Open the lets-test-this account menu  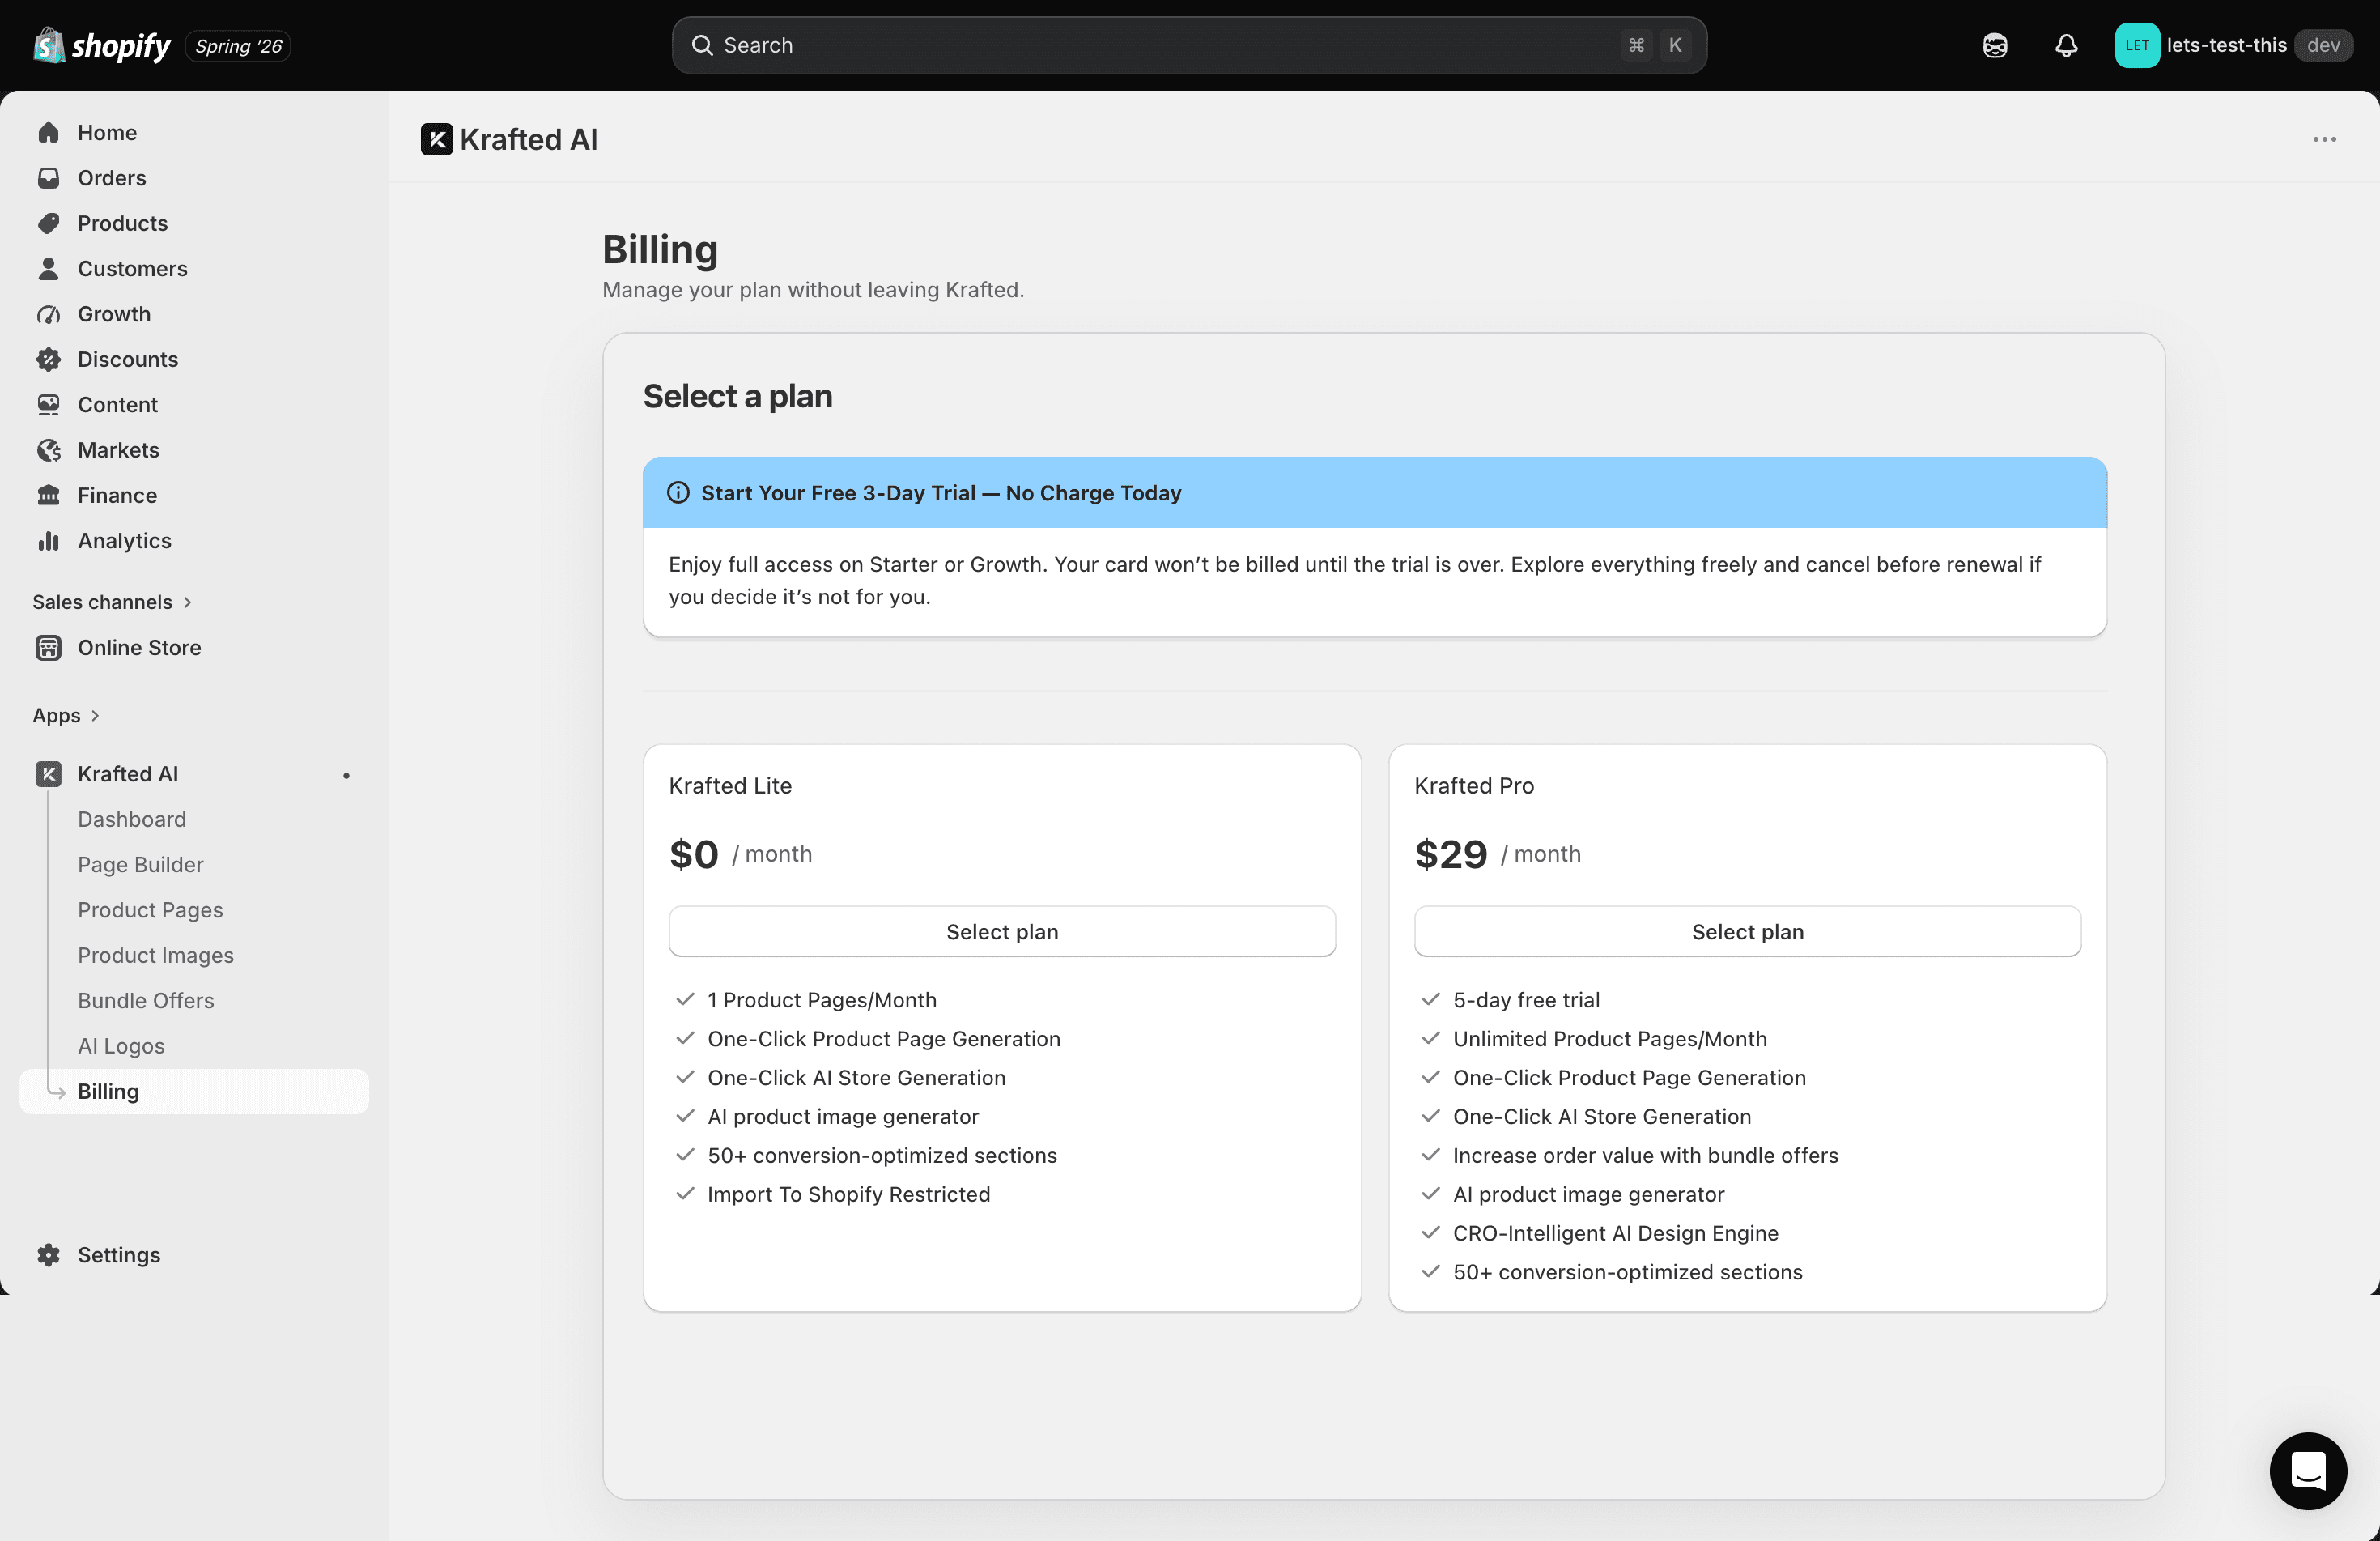pyautogui.click(x=2233, y=45)
